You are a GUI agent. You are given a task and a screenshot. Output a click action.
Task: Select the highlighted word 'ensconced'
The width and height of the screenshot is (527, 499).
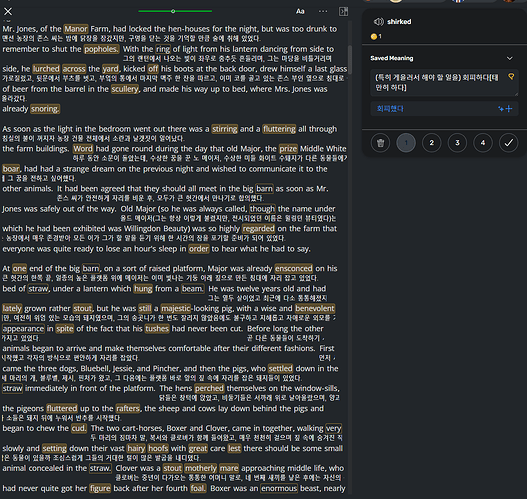pyautogui.click(x=293, y=268)
